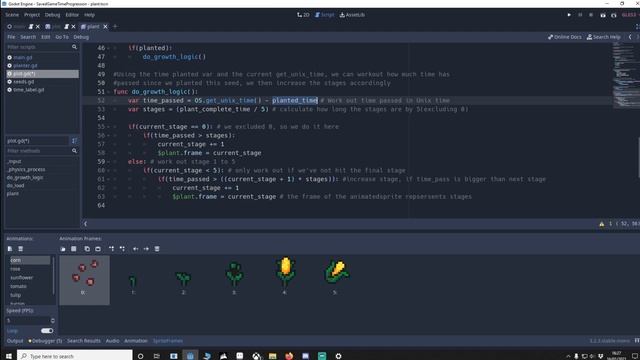Insert empty frame before icon
Viewport: 640px width, 360px height.
pyautogui.click(x=111, y=249)
